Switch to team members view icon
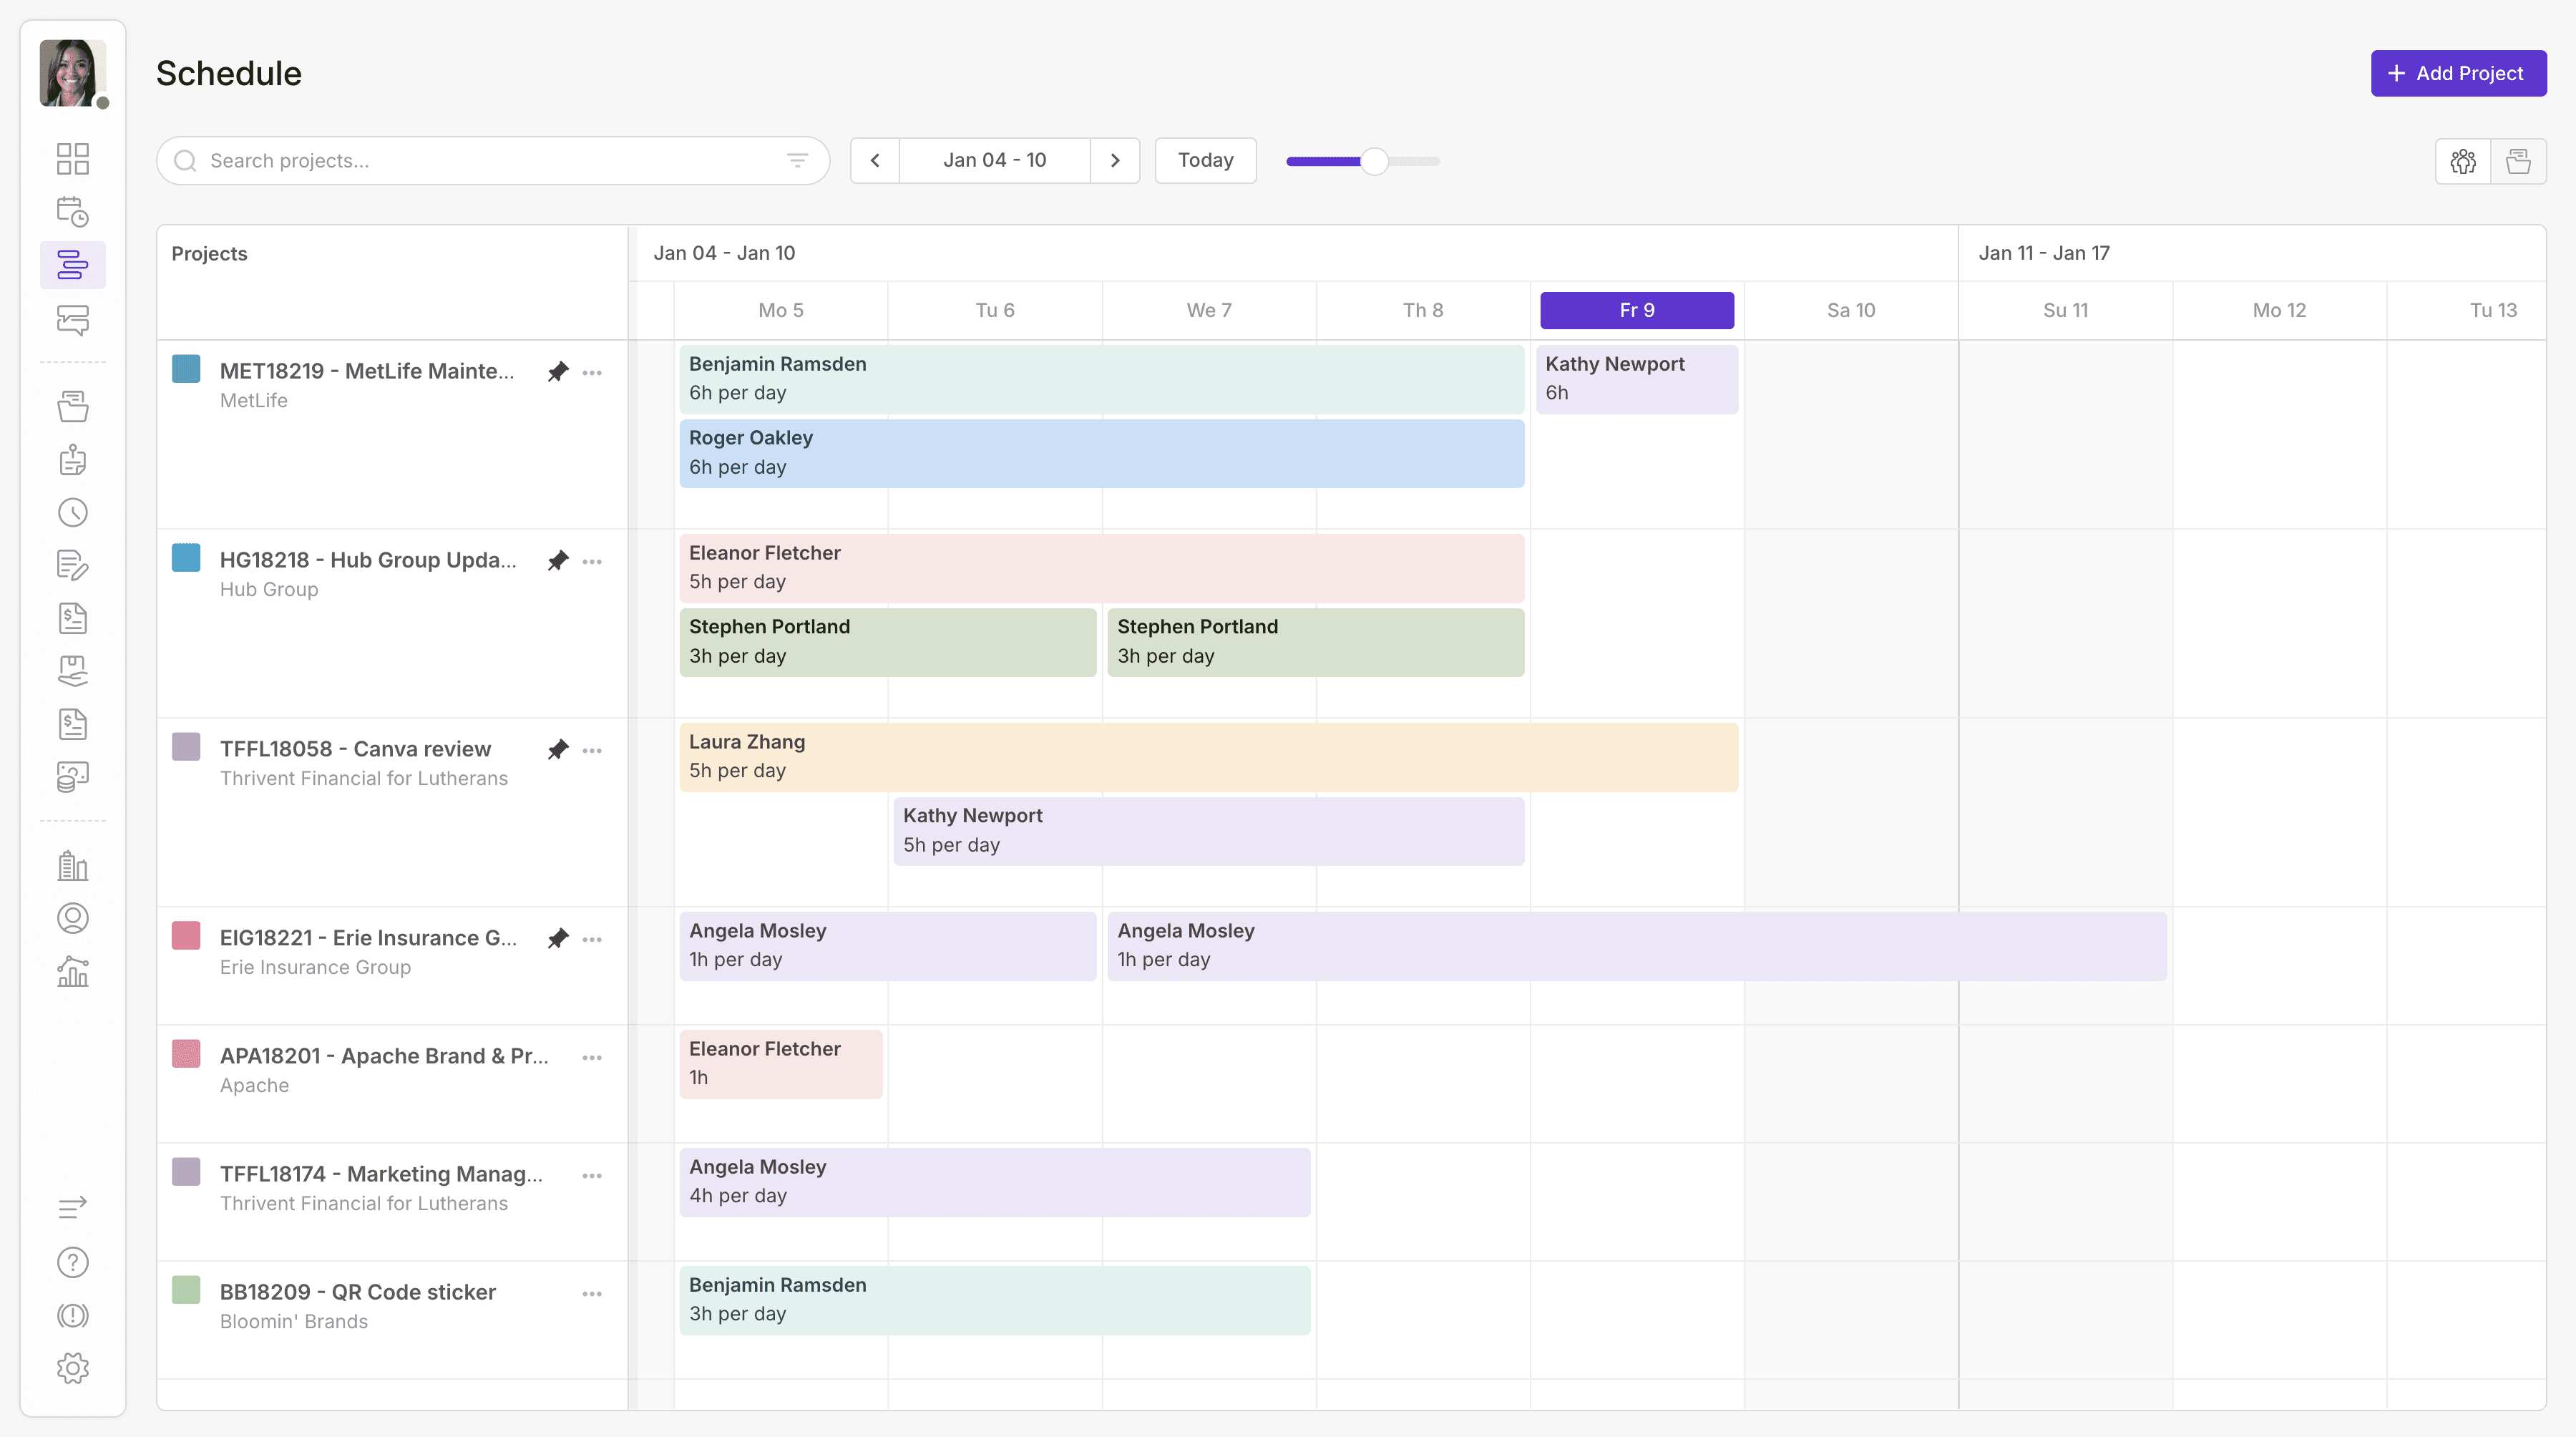 (2463, 161)
